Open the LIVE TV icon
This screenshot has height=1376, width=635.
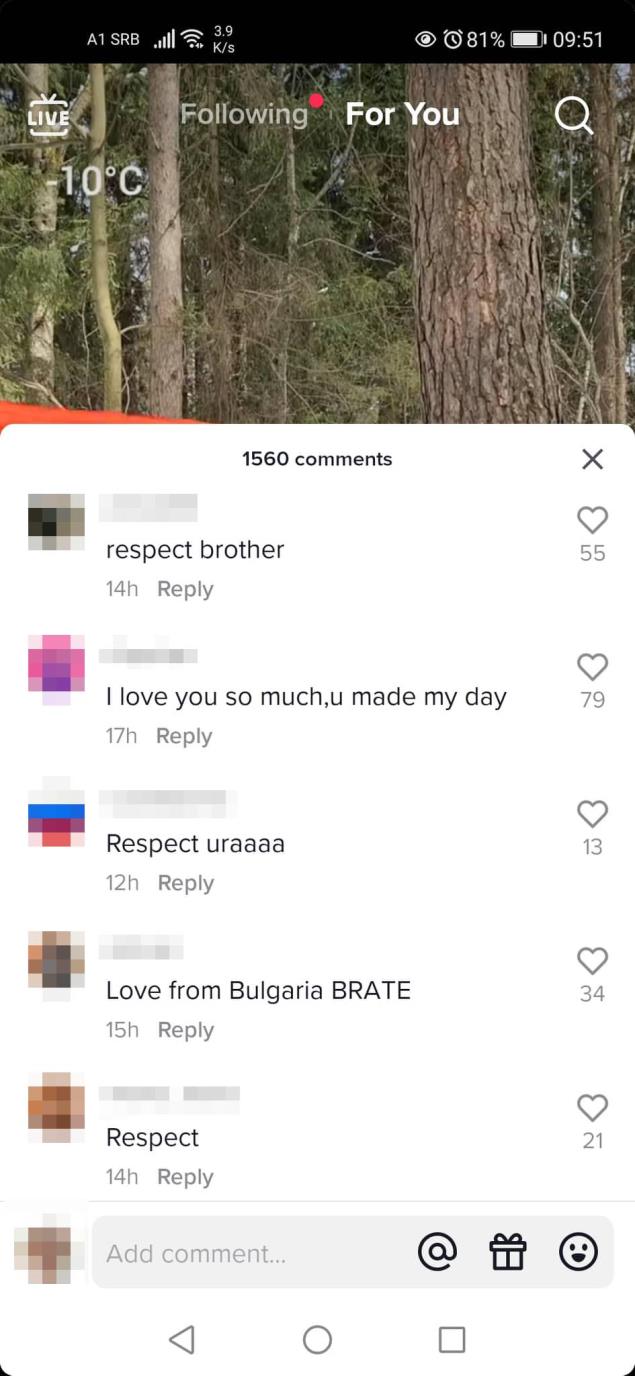click(48, 115)
